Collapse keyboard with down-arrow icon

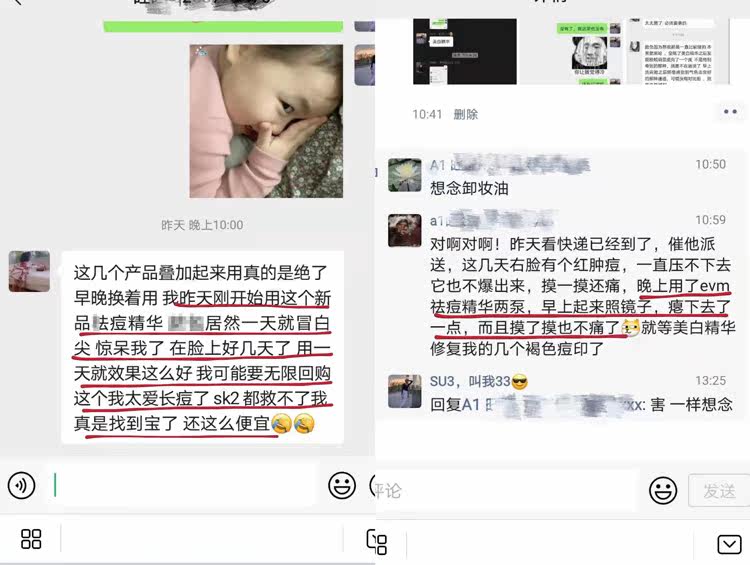[729, 544]
